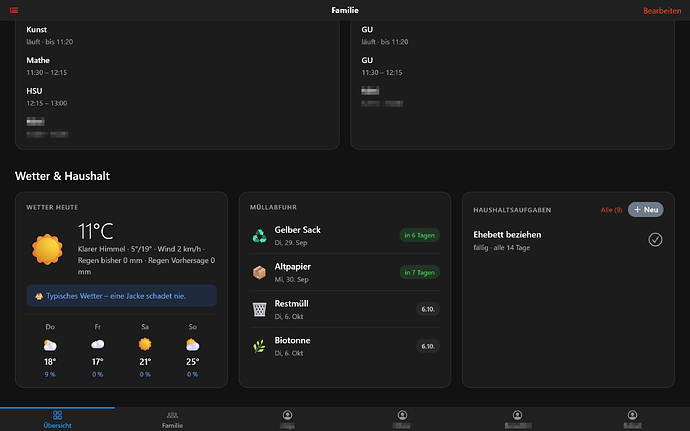Click the 9 % rain chance value
The width and height of the screenshot is (690, 431).
coord(50,374)
